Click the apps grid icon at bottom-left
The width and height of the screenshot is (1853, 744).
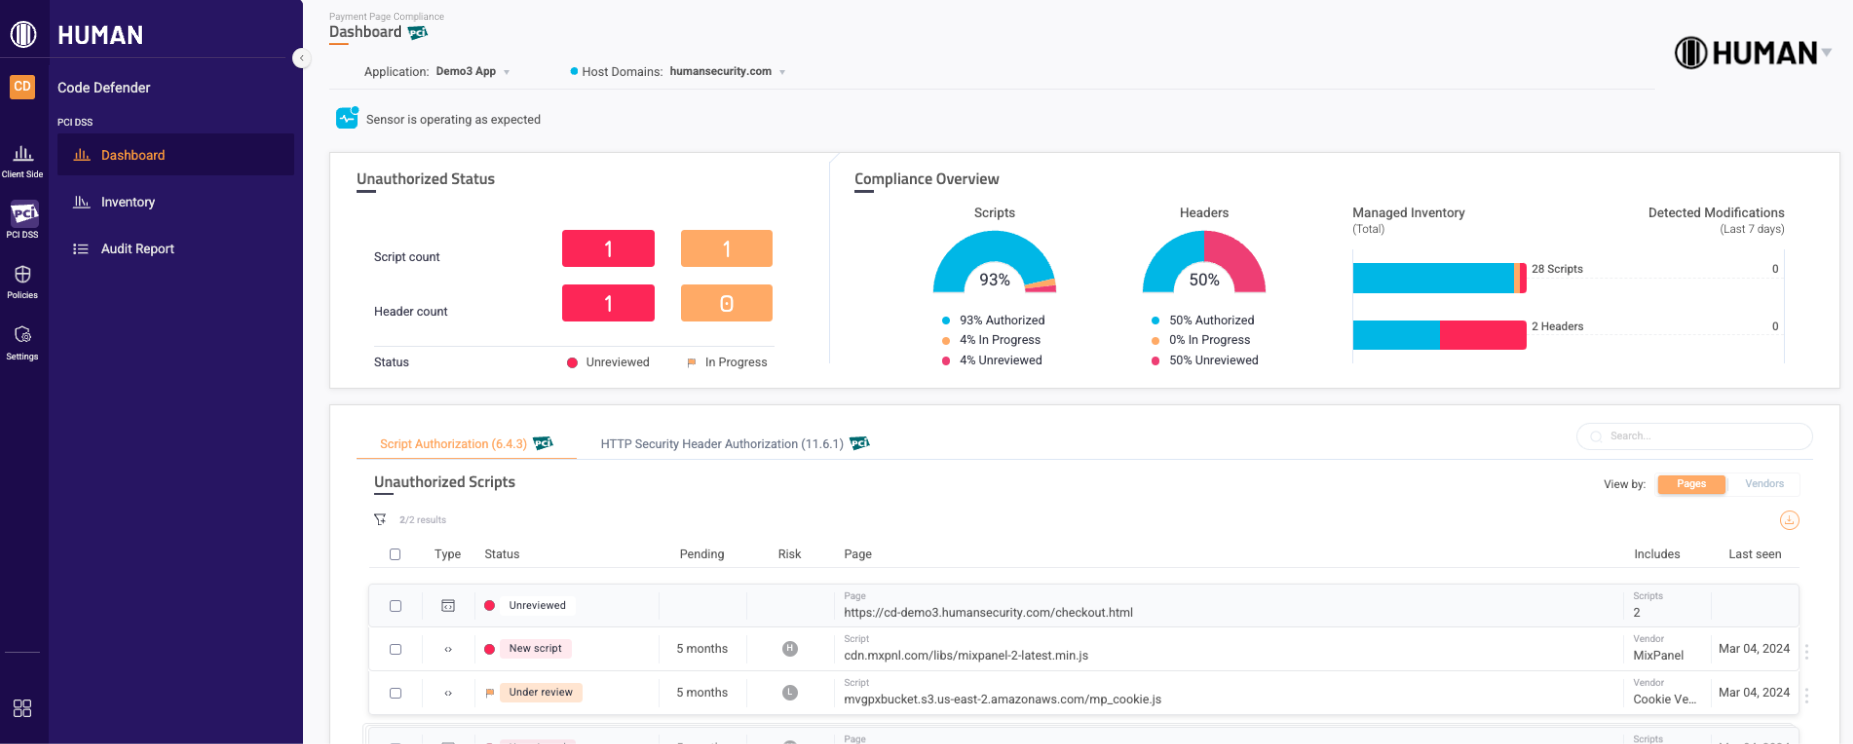[22, 708]
